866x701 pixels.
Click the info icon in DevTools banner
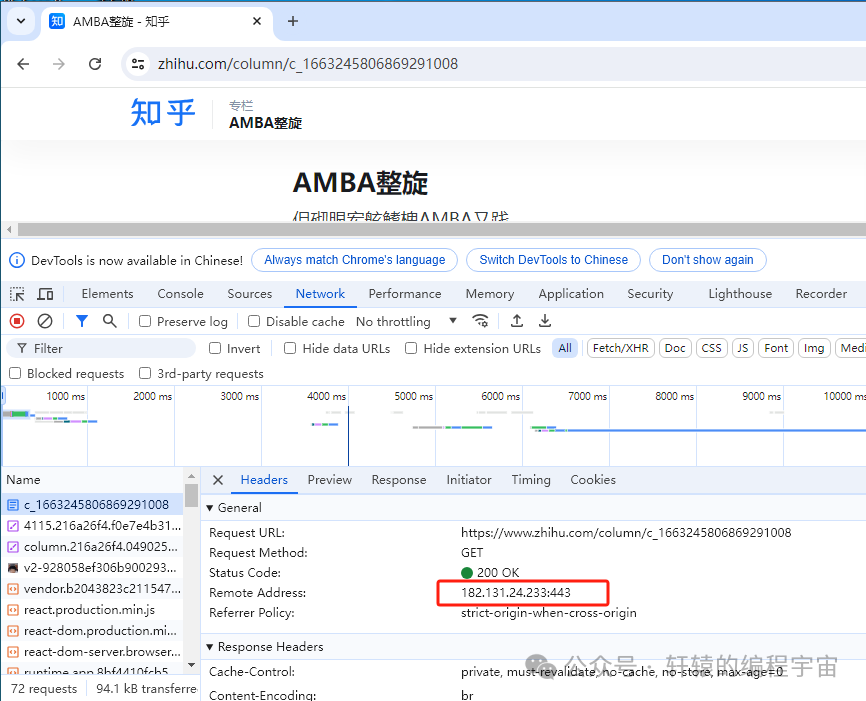click(x=17, y=260)
